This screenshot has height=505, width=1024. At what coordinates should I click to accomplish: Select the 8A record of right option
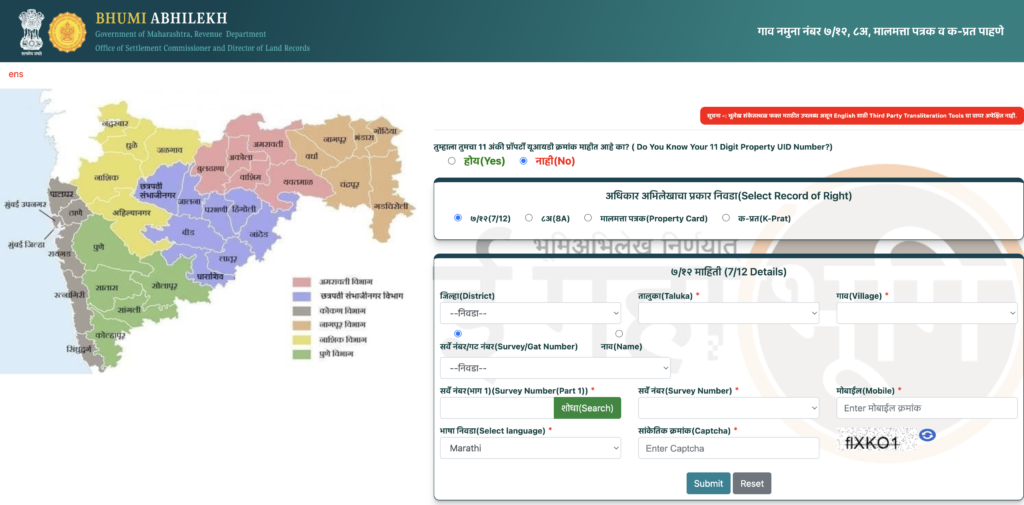click(x=529, y=217)
